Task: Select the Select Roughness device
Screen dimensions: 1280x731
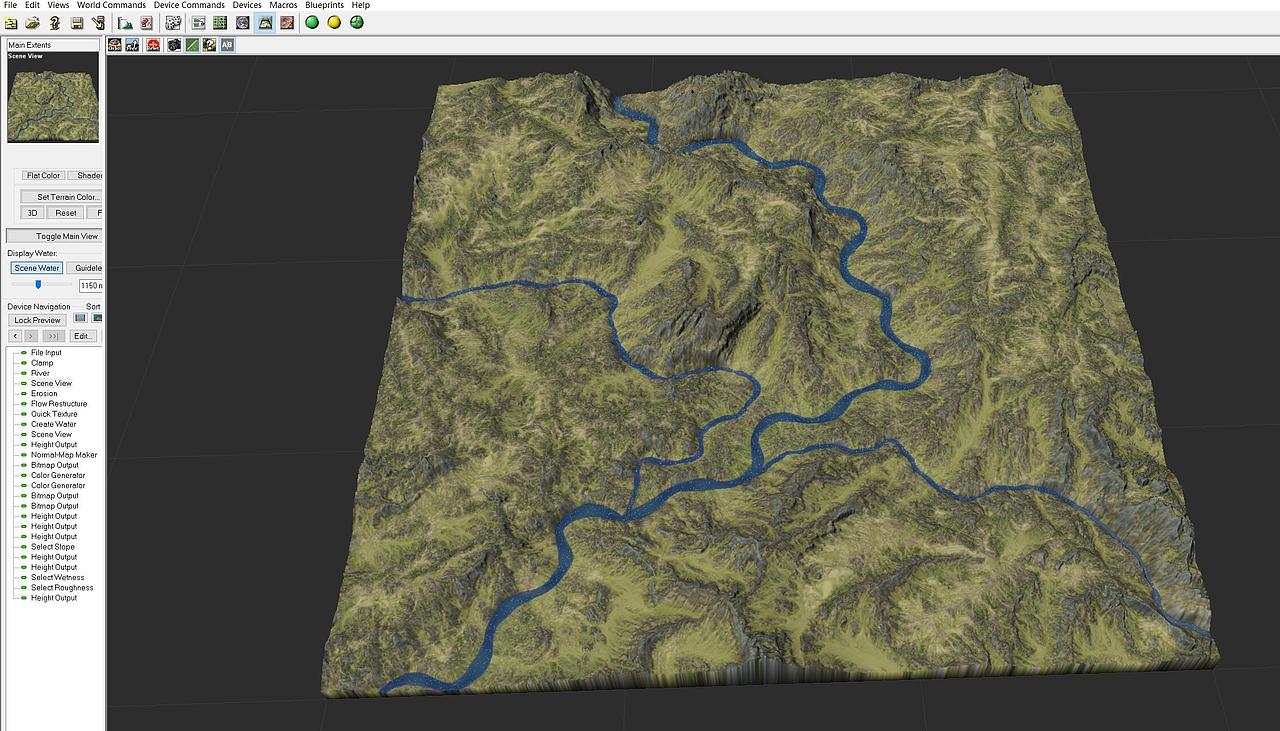Action: 62,588
